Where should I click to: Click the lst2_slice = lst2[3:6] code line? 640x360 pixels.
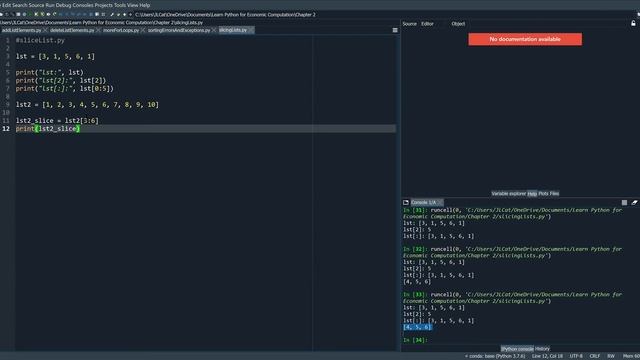click(x=57, y=120)
